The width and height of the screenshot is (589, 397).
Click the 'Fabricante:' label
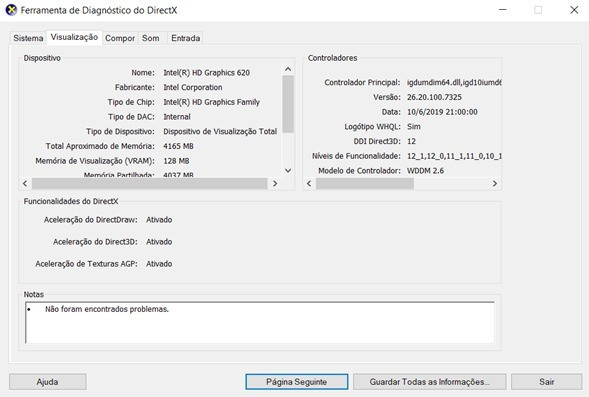pos(134,88)
